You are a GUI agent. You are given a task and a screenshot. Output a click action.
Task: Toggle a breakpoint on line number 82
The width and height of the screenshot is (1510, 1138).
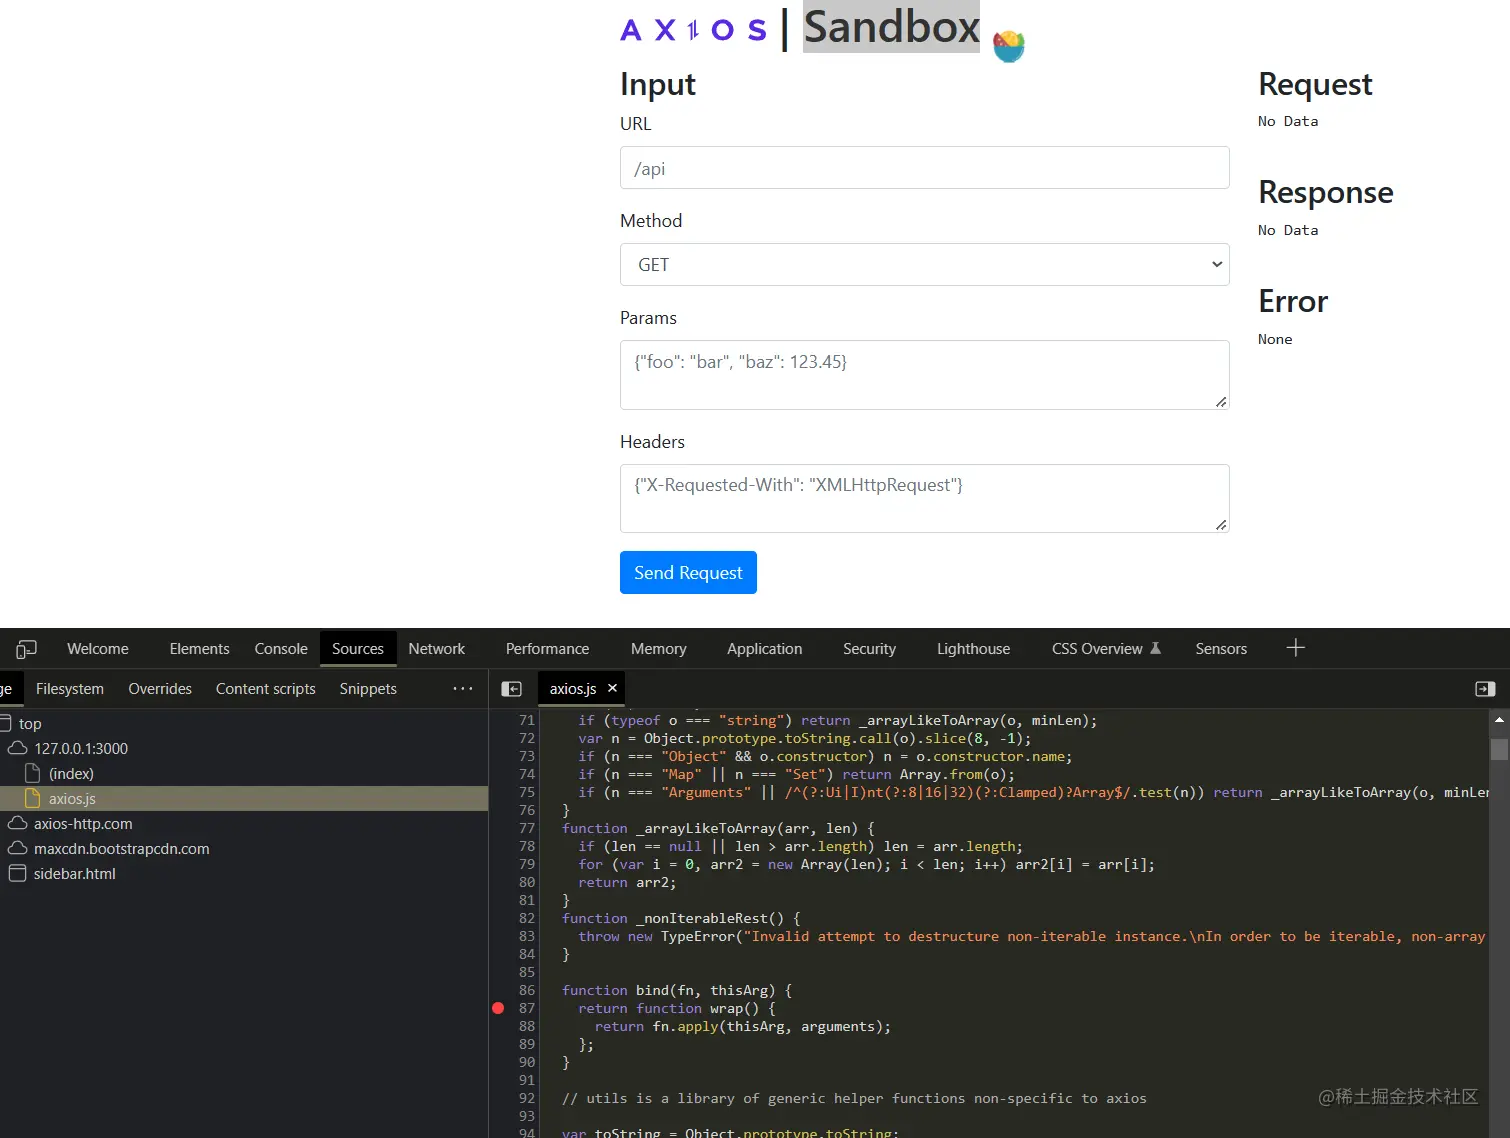click(x=527, y=918)
